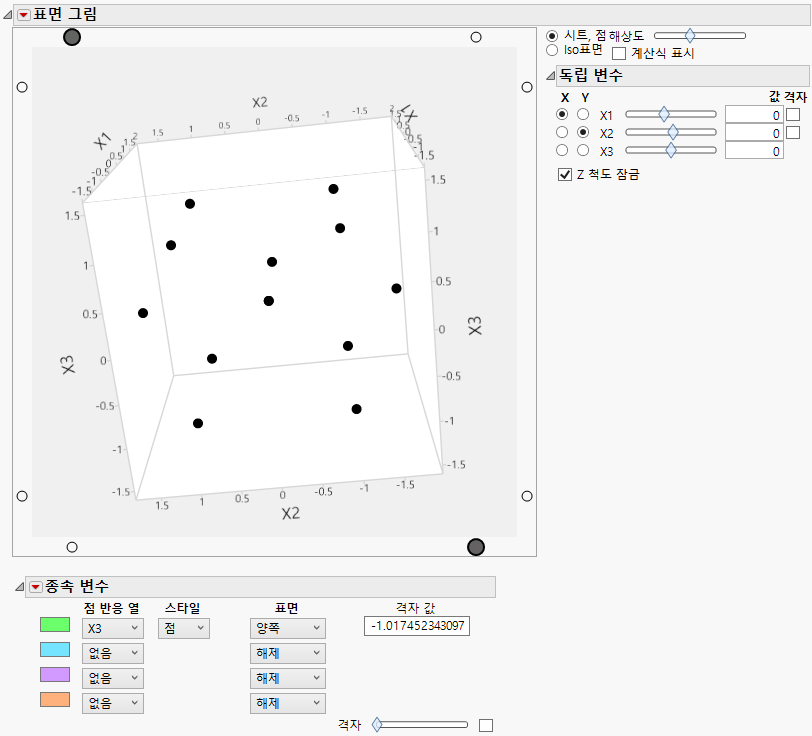
Task: Open the 표면 dropdown showing 양쪽
Action: click(x=286, y=629)
